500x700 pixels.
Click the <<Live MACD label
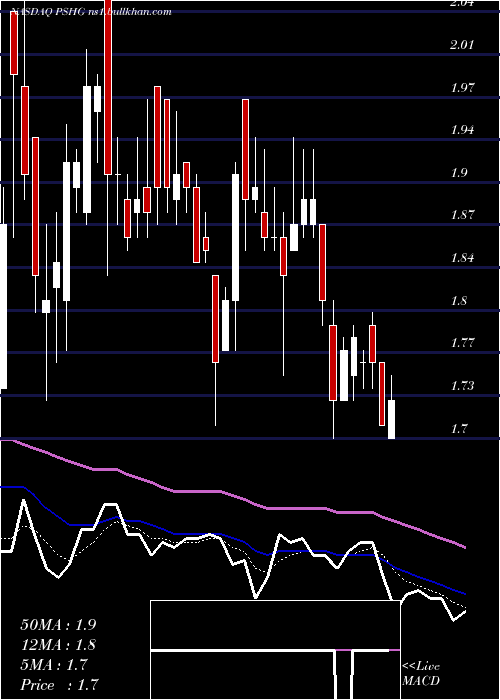[x=421, y=673]
